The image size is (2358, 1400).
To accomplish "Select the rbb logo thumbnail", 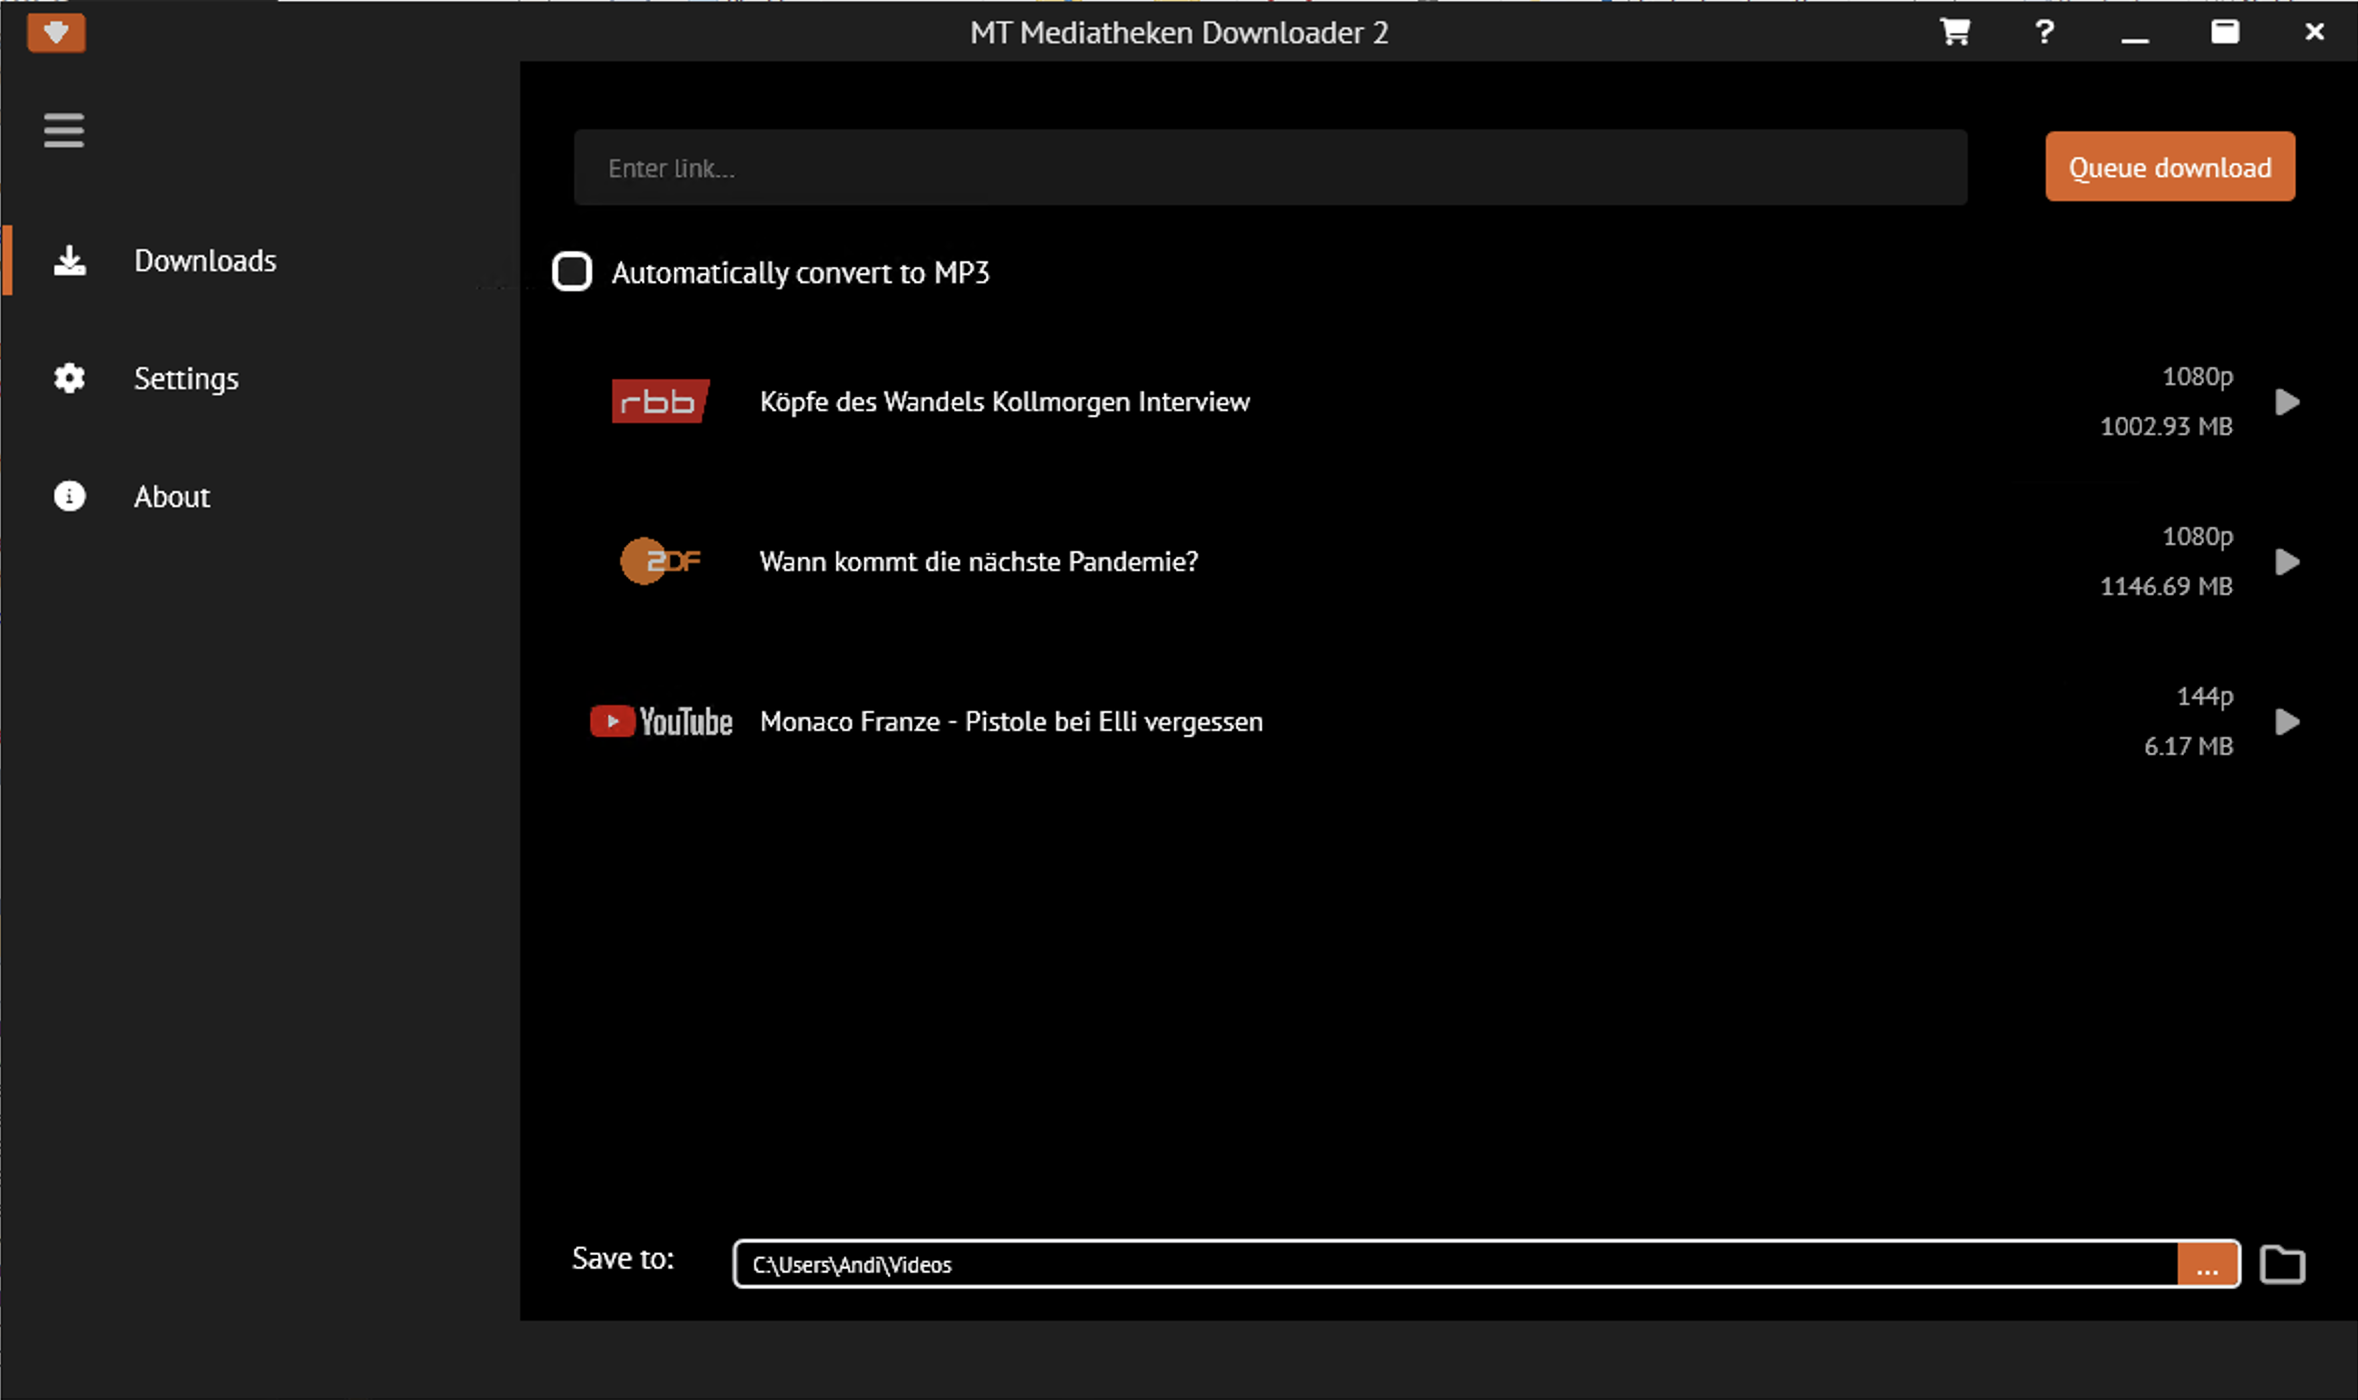I will pyautogui.click(x=660, y=401).
